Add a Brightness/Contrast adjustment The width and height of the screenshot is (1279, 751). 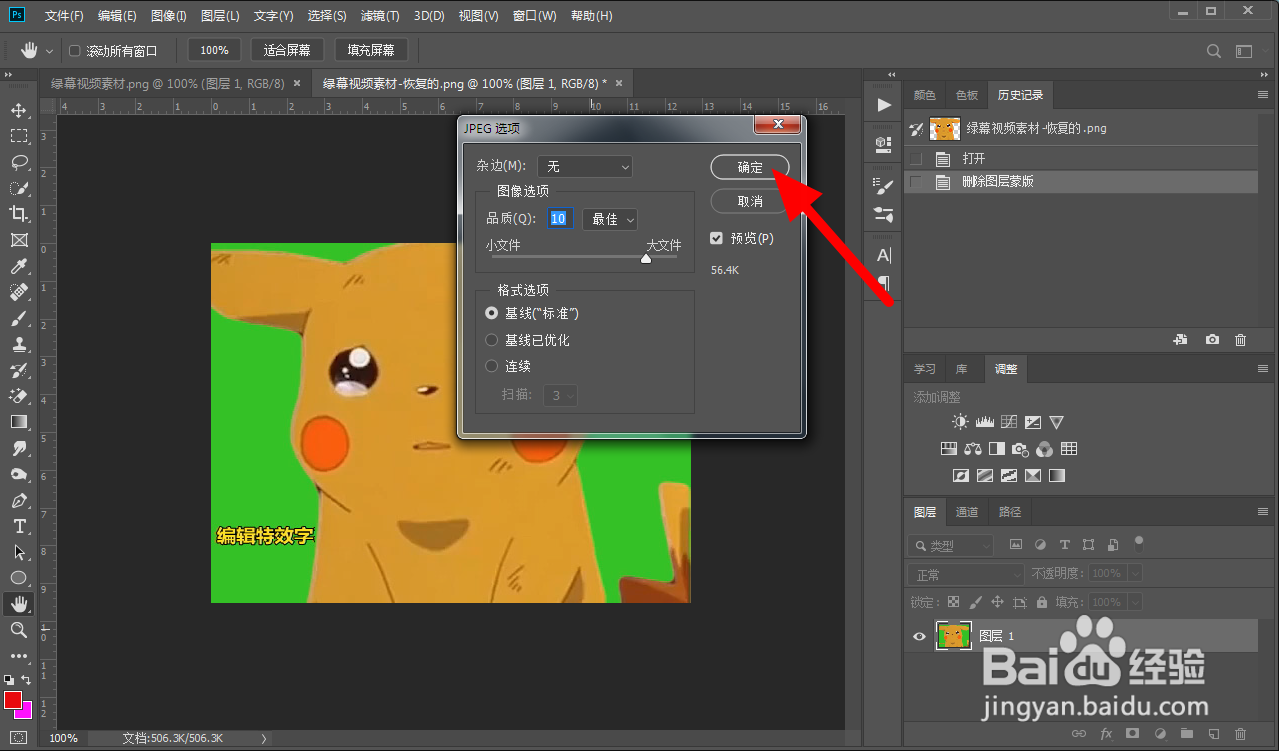coord(960,422)
